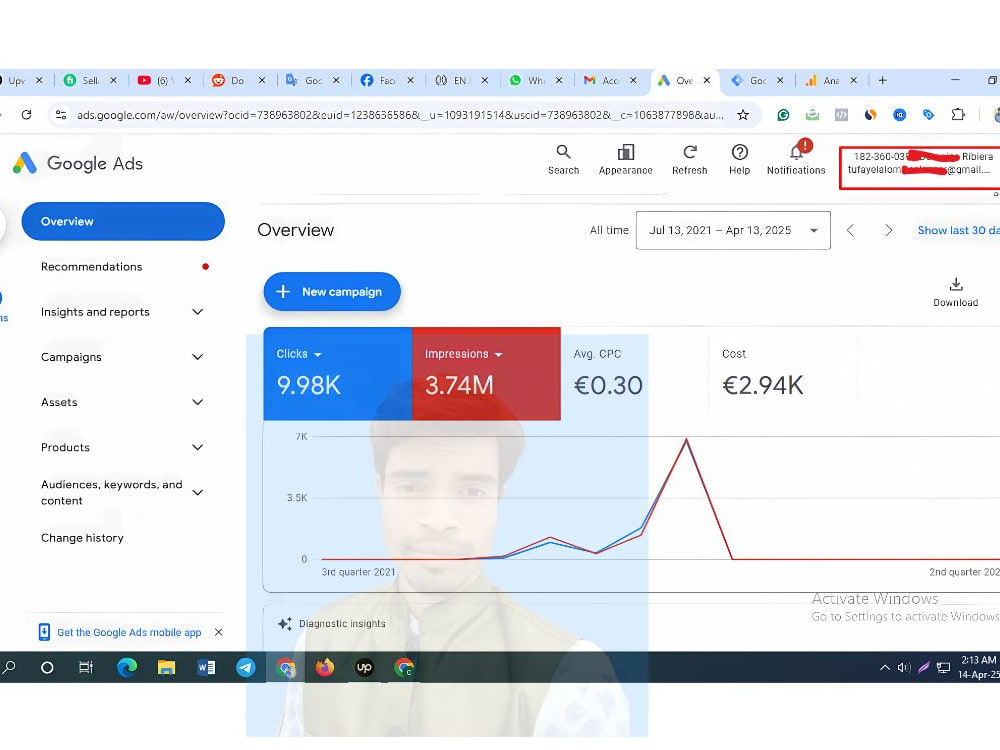Click Get the Google Ads mobile app link
Screen dimensions: 1000x750
tap(129, 632)
